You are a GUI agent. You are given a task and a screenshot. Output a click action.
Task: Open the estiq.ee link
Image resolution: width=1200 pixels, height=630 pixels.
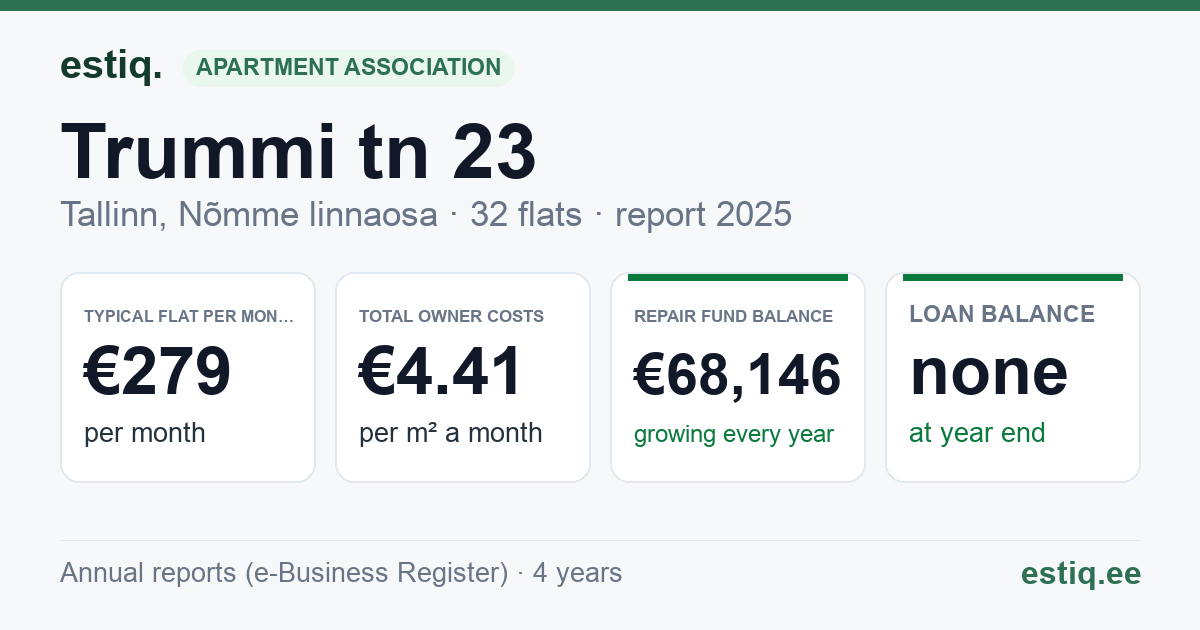coord(1081,573)
